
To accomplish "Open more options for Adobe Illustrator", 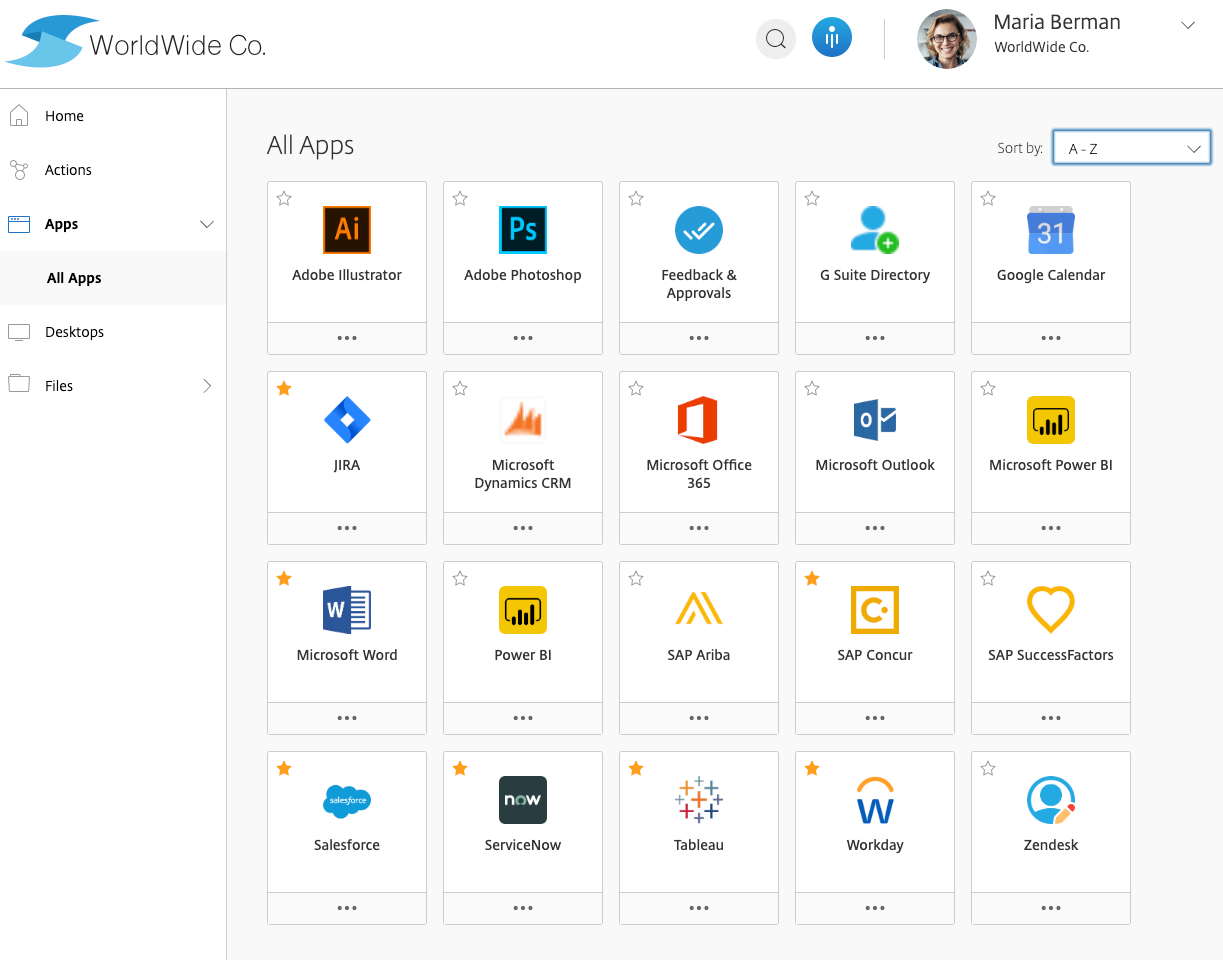I will [x=347, y=338].
